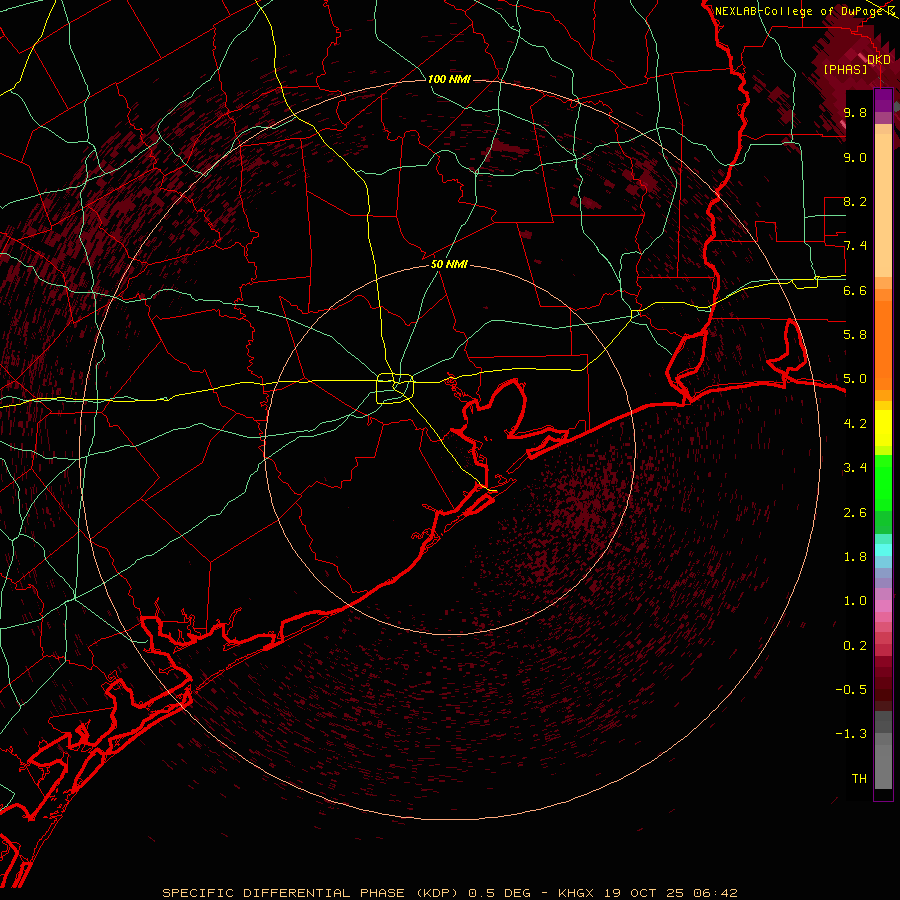Click the [PHAS] units label
The image size is (900, 900).
pos(845,70)
